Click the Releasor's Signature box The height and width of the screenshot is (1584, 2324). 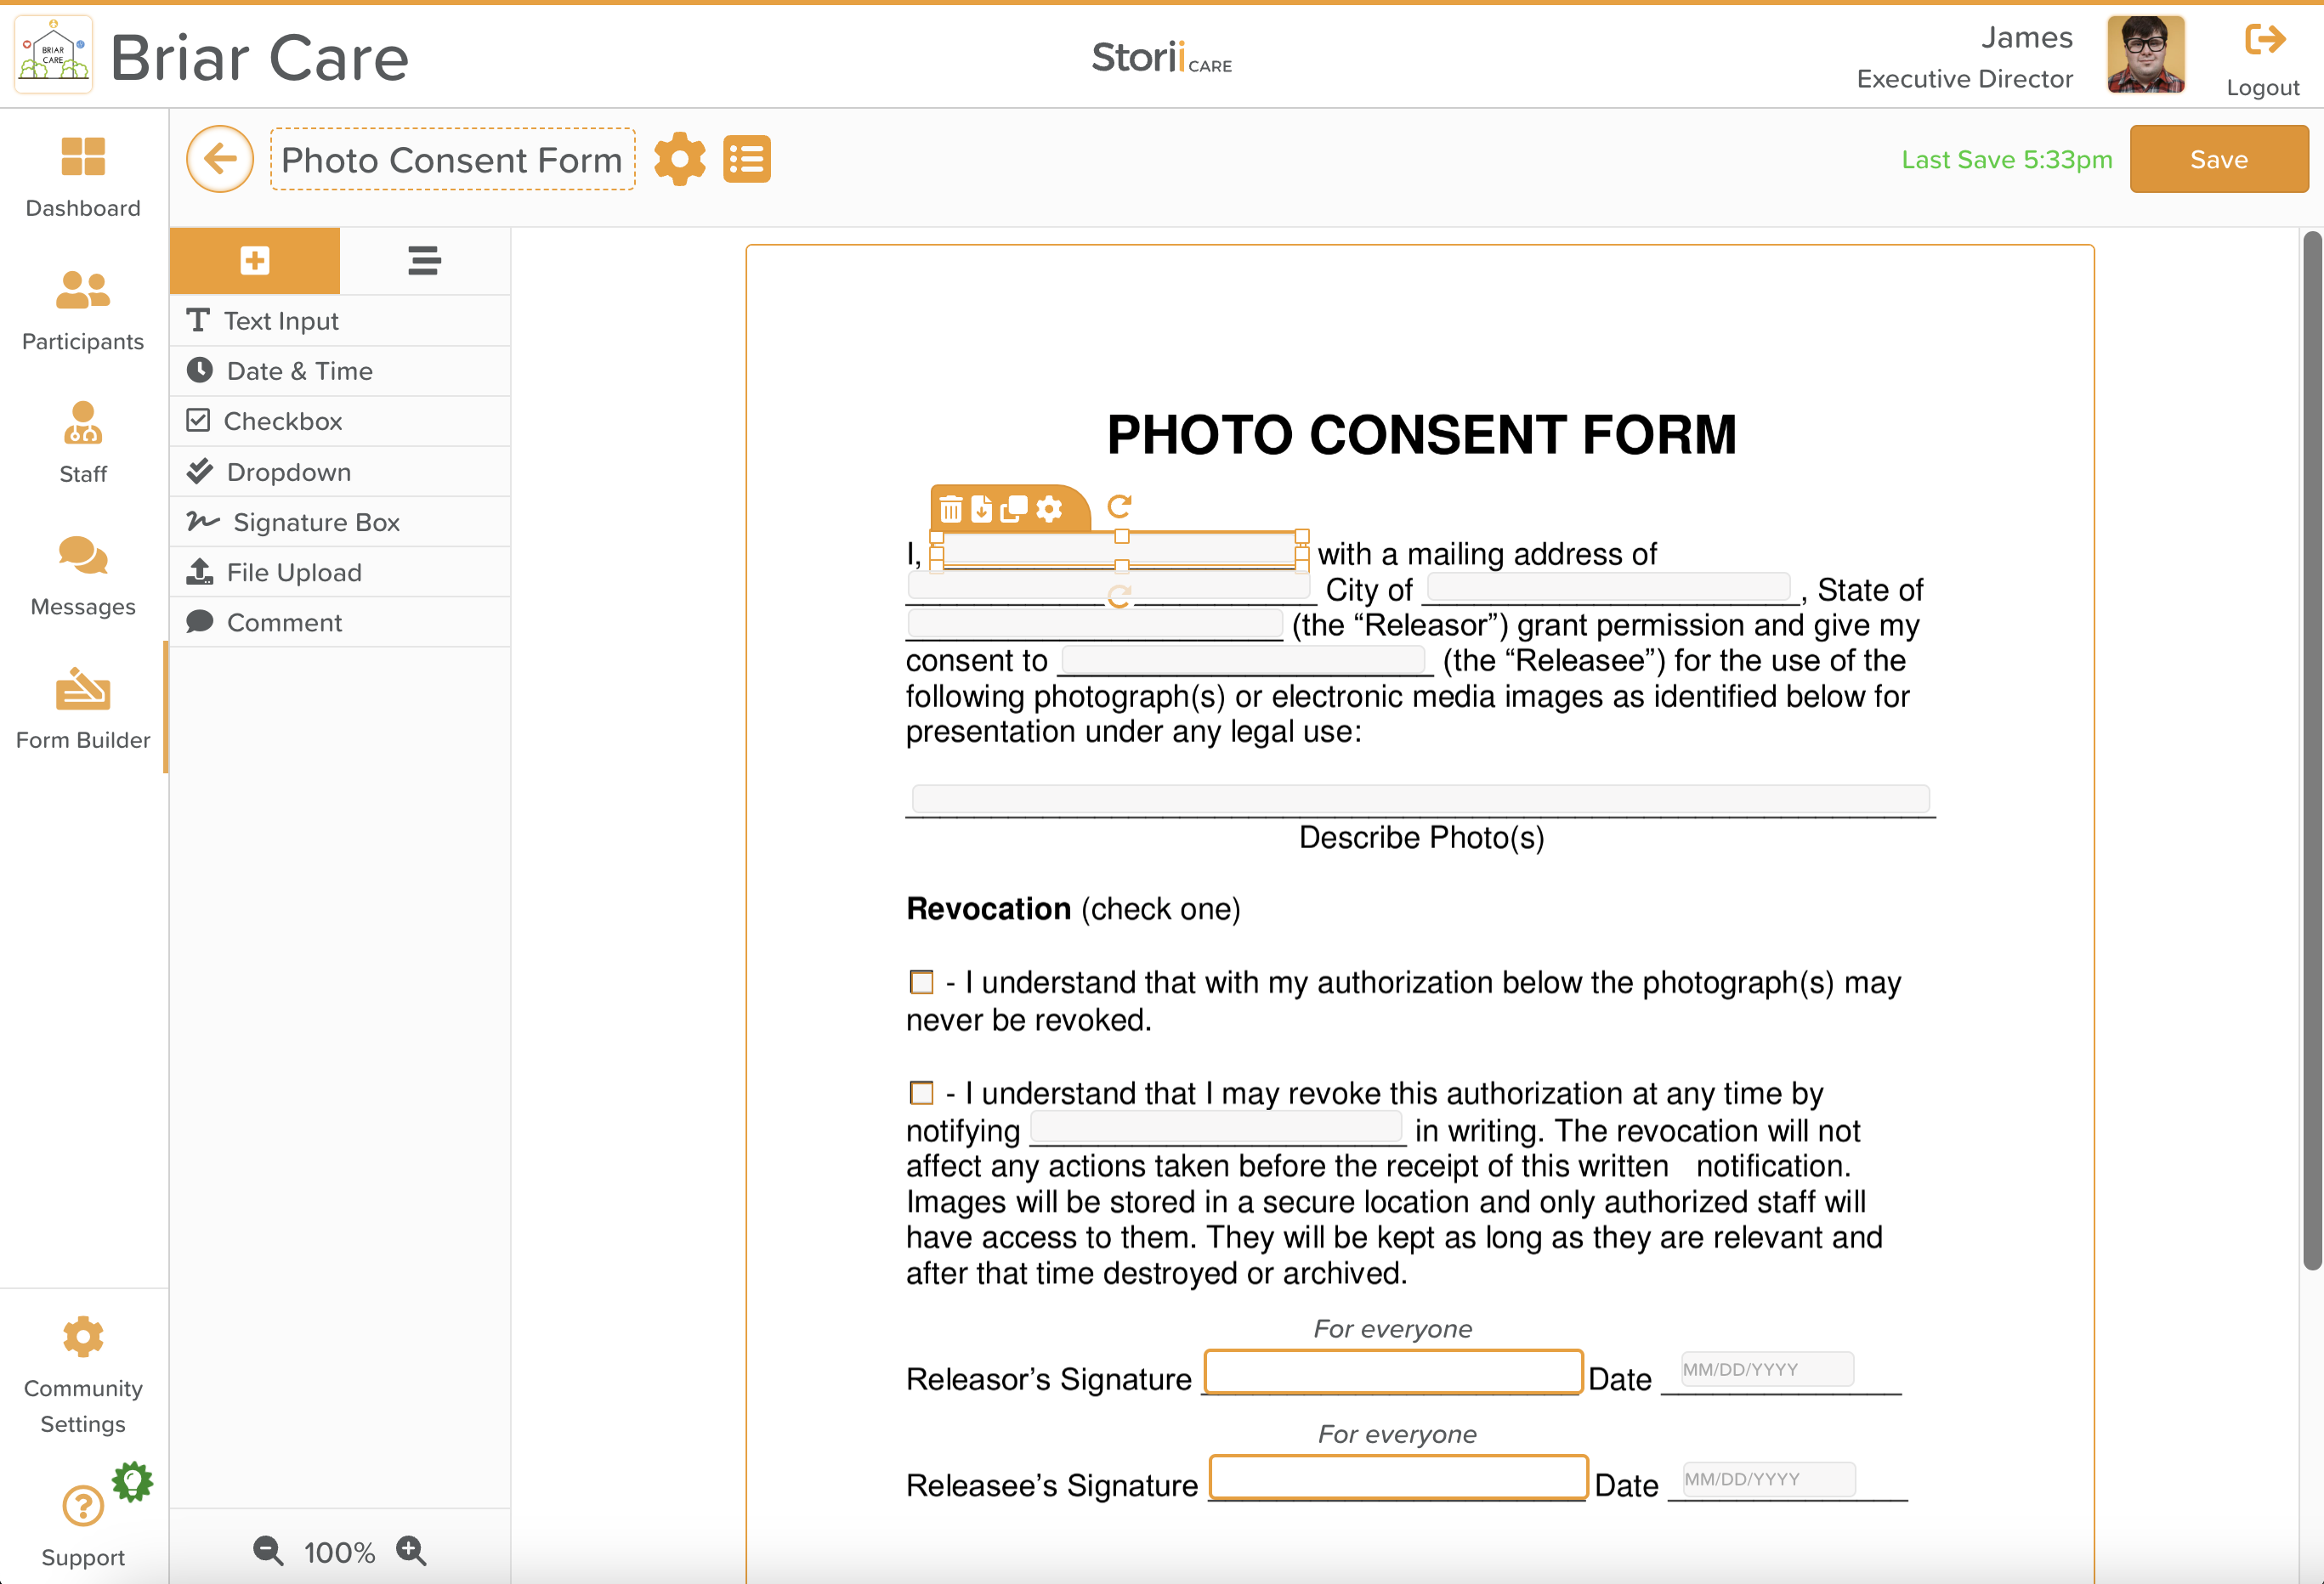pyautogui.click(x=1393, y=1371)
